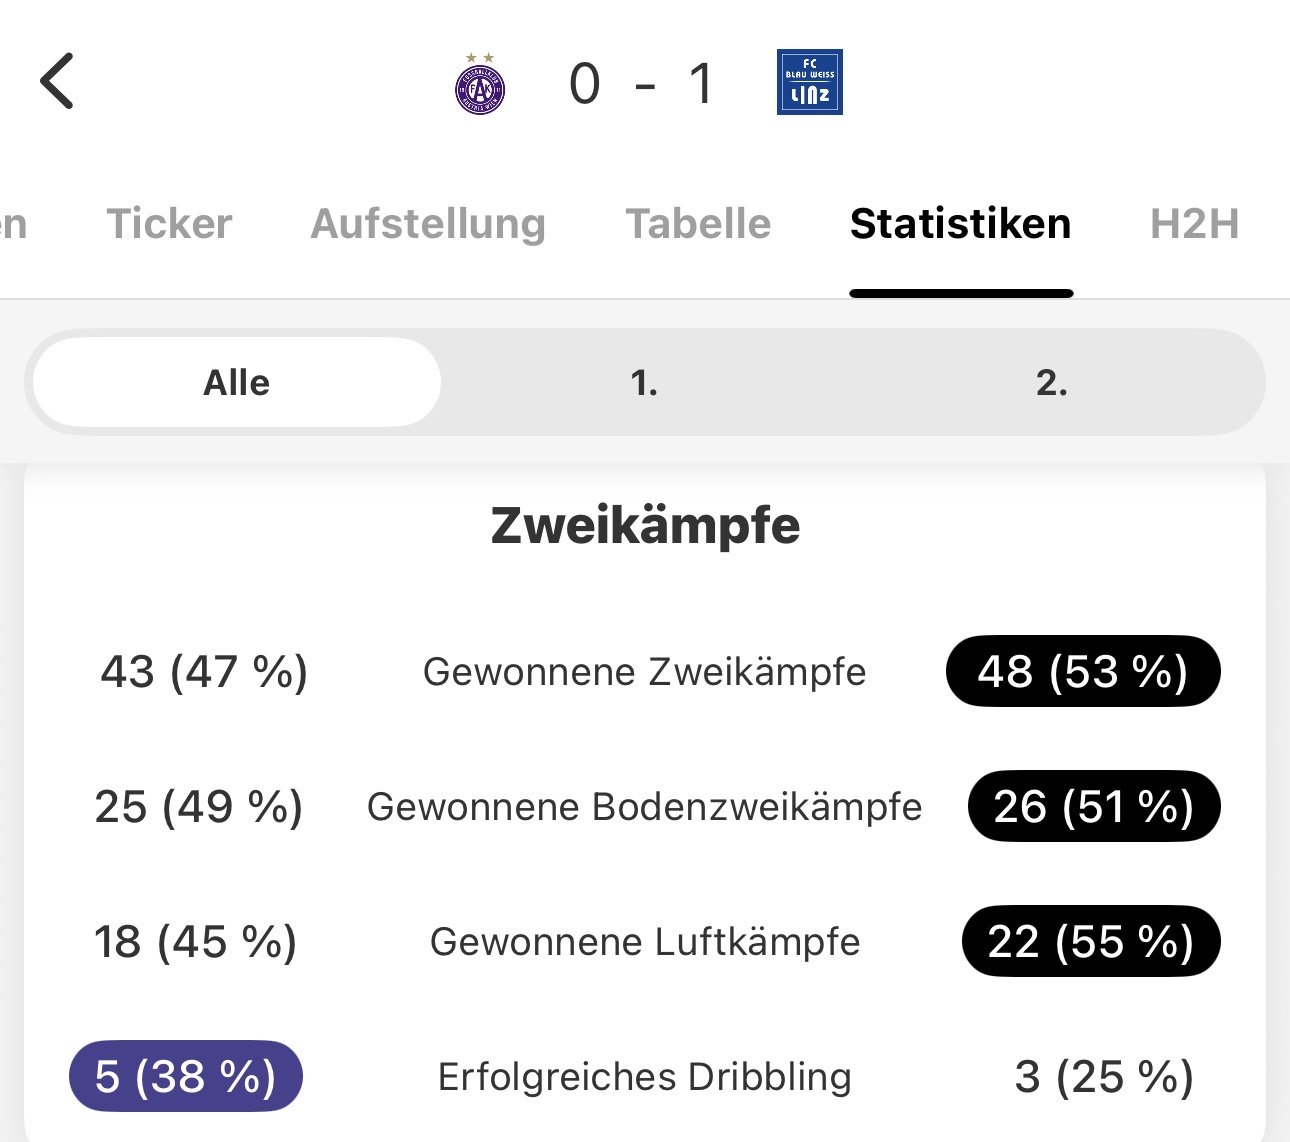The height and width of the screenshot is (1142, 1290).
Task: Switch to the Ticker tab
Action: point(169,224)
